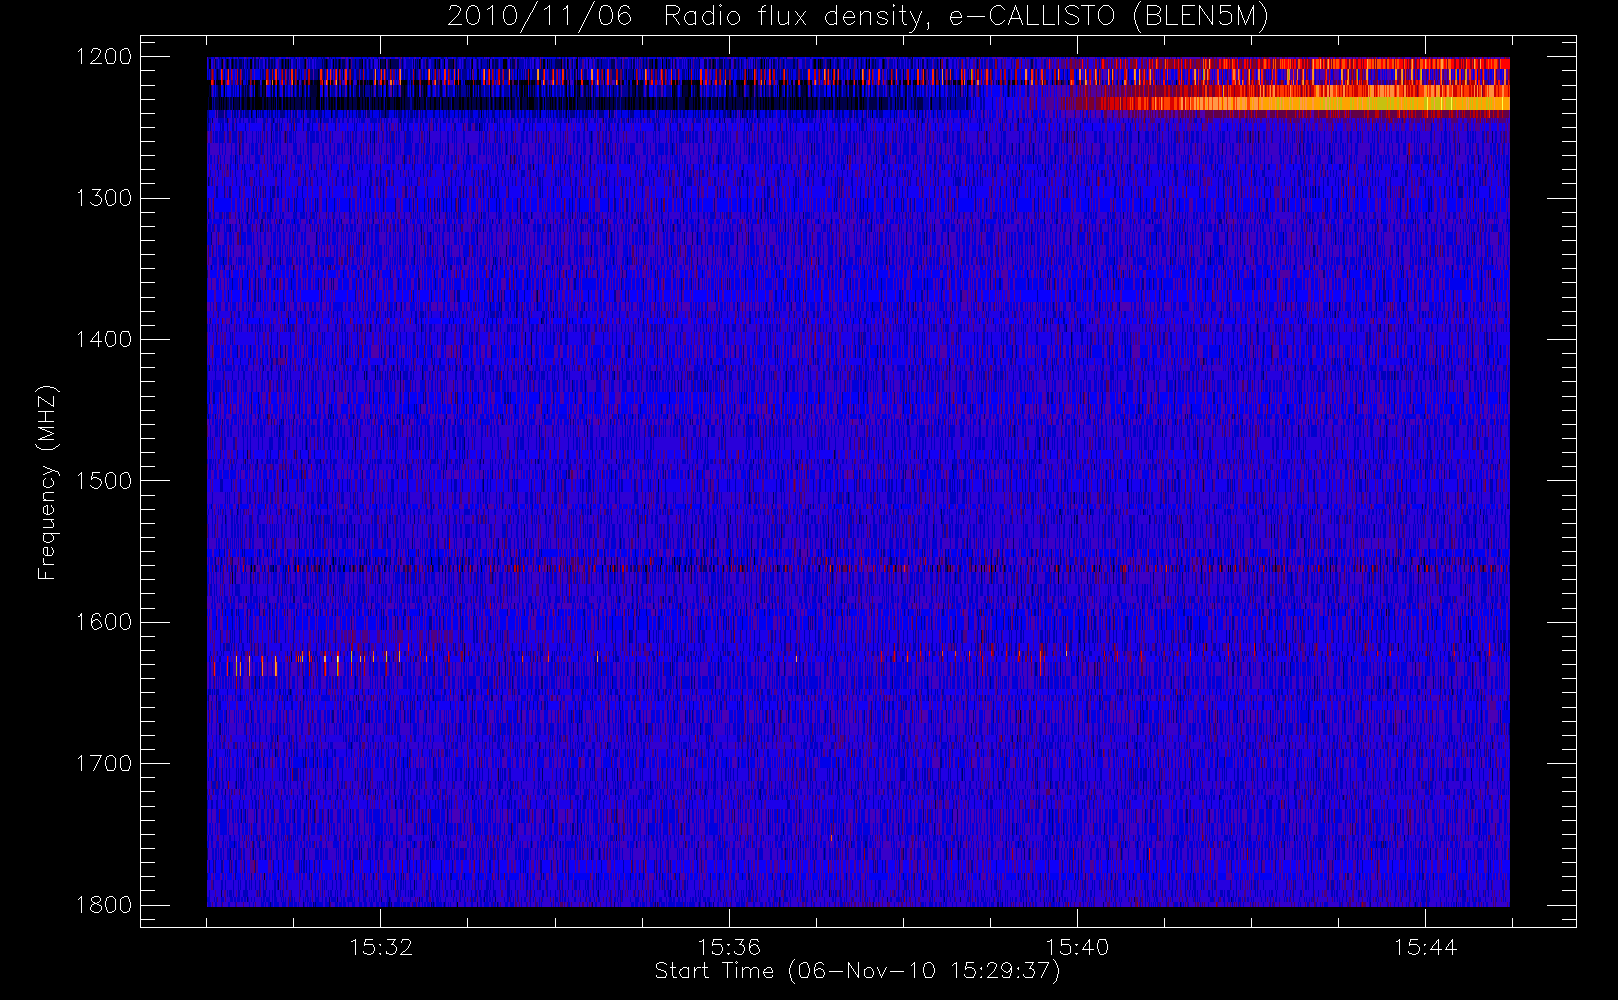Image resolution: width=1618 pixels, height=1000 pixels.
Task: Click the Frequency (MHz) axis label
Action: (47, 482)
